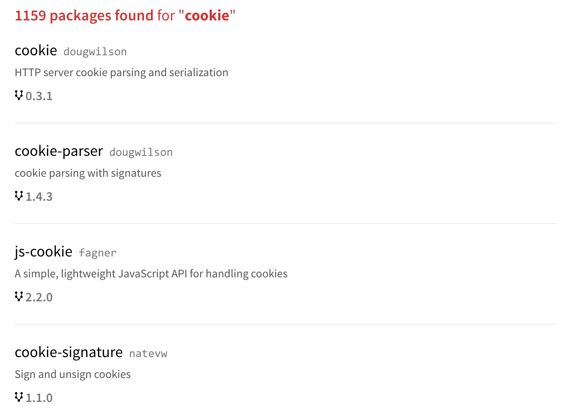Click the version icon beside 1.1.0
The width and height of the screenshot is (566, 410).
pos(19,397)
